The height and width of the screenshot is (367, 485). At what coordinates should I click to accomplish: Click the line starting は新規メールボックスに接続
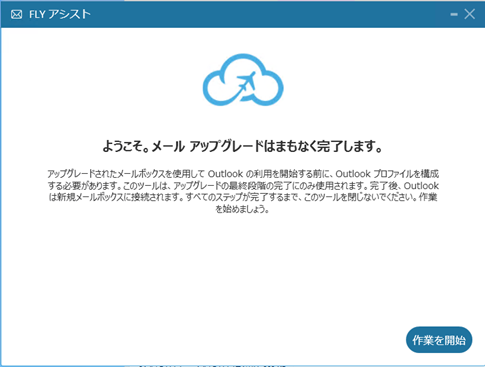[243, 197]
